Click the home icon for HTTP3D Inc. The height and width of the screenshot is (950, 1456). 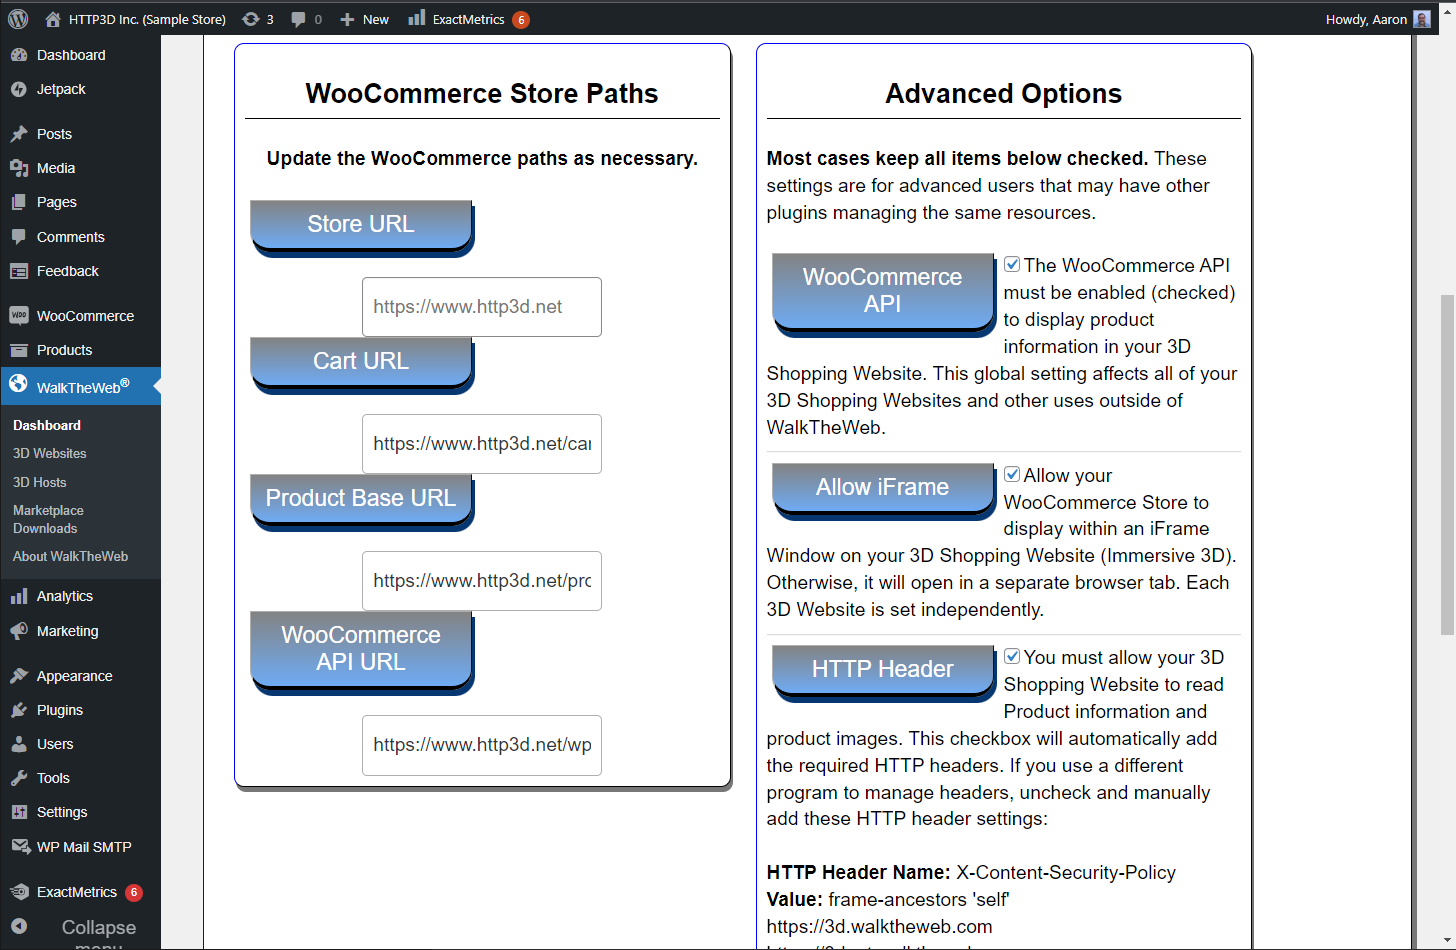pyautogui.click(x=53, y=19)
